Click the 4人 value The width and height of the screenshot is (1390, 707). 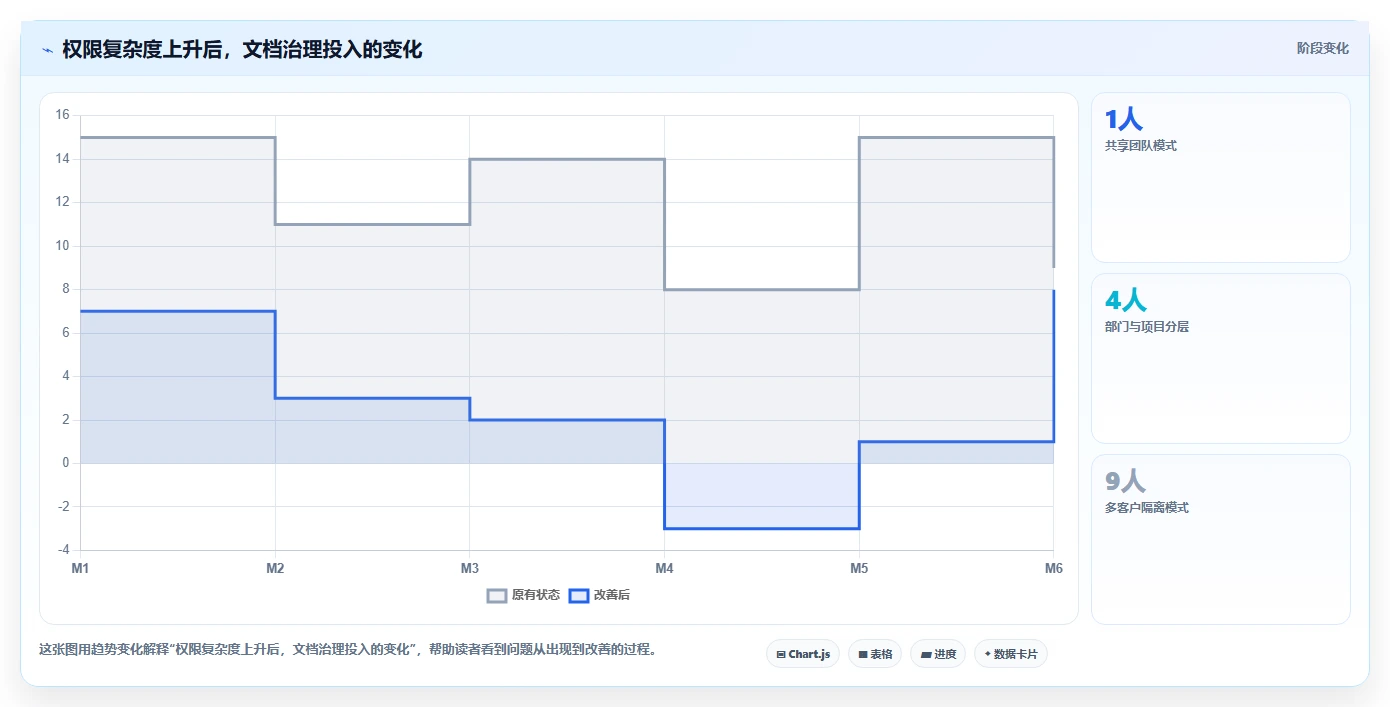click(x=1125, y=301)
